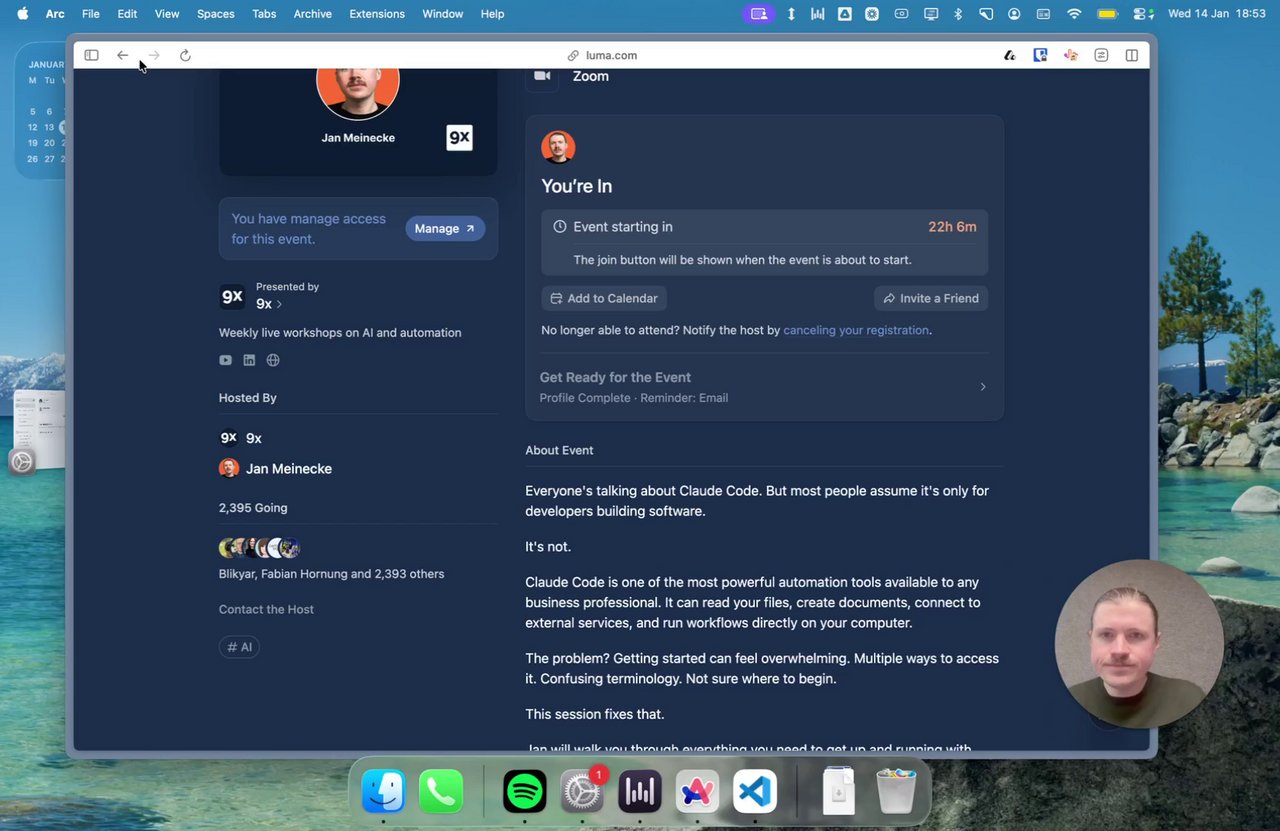Open Spotify from the Dock
1280x831 pixels.
525,792
